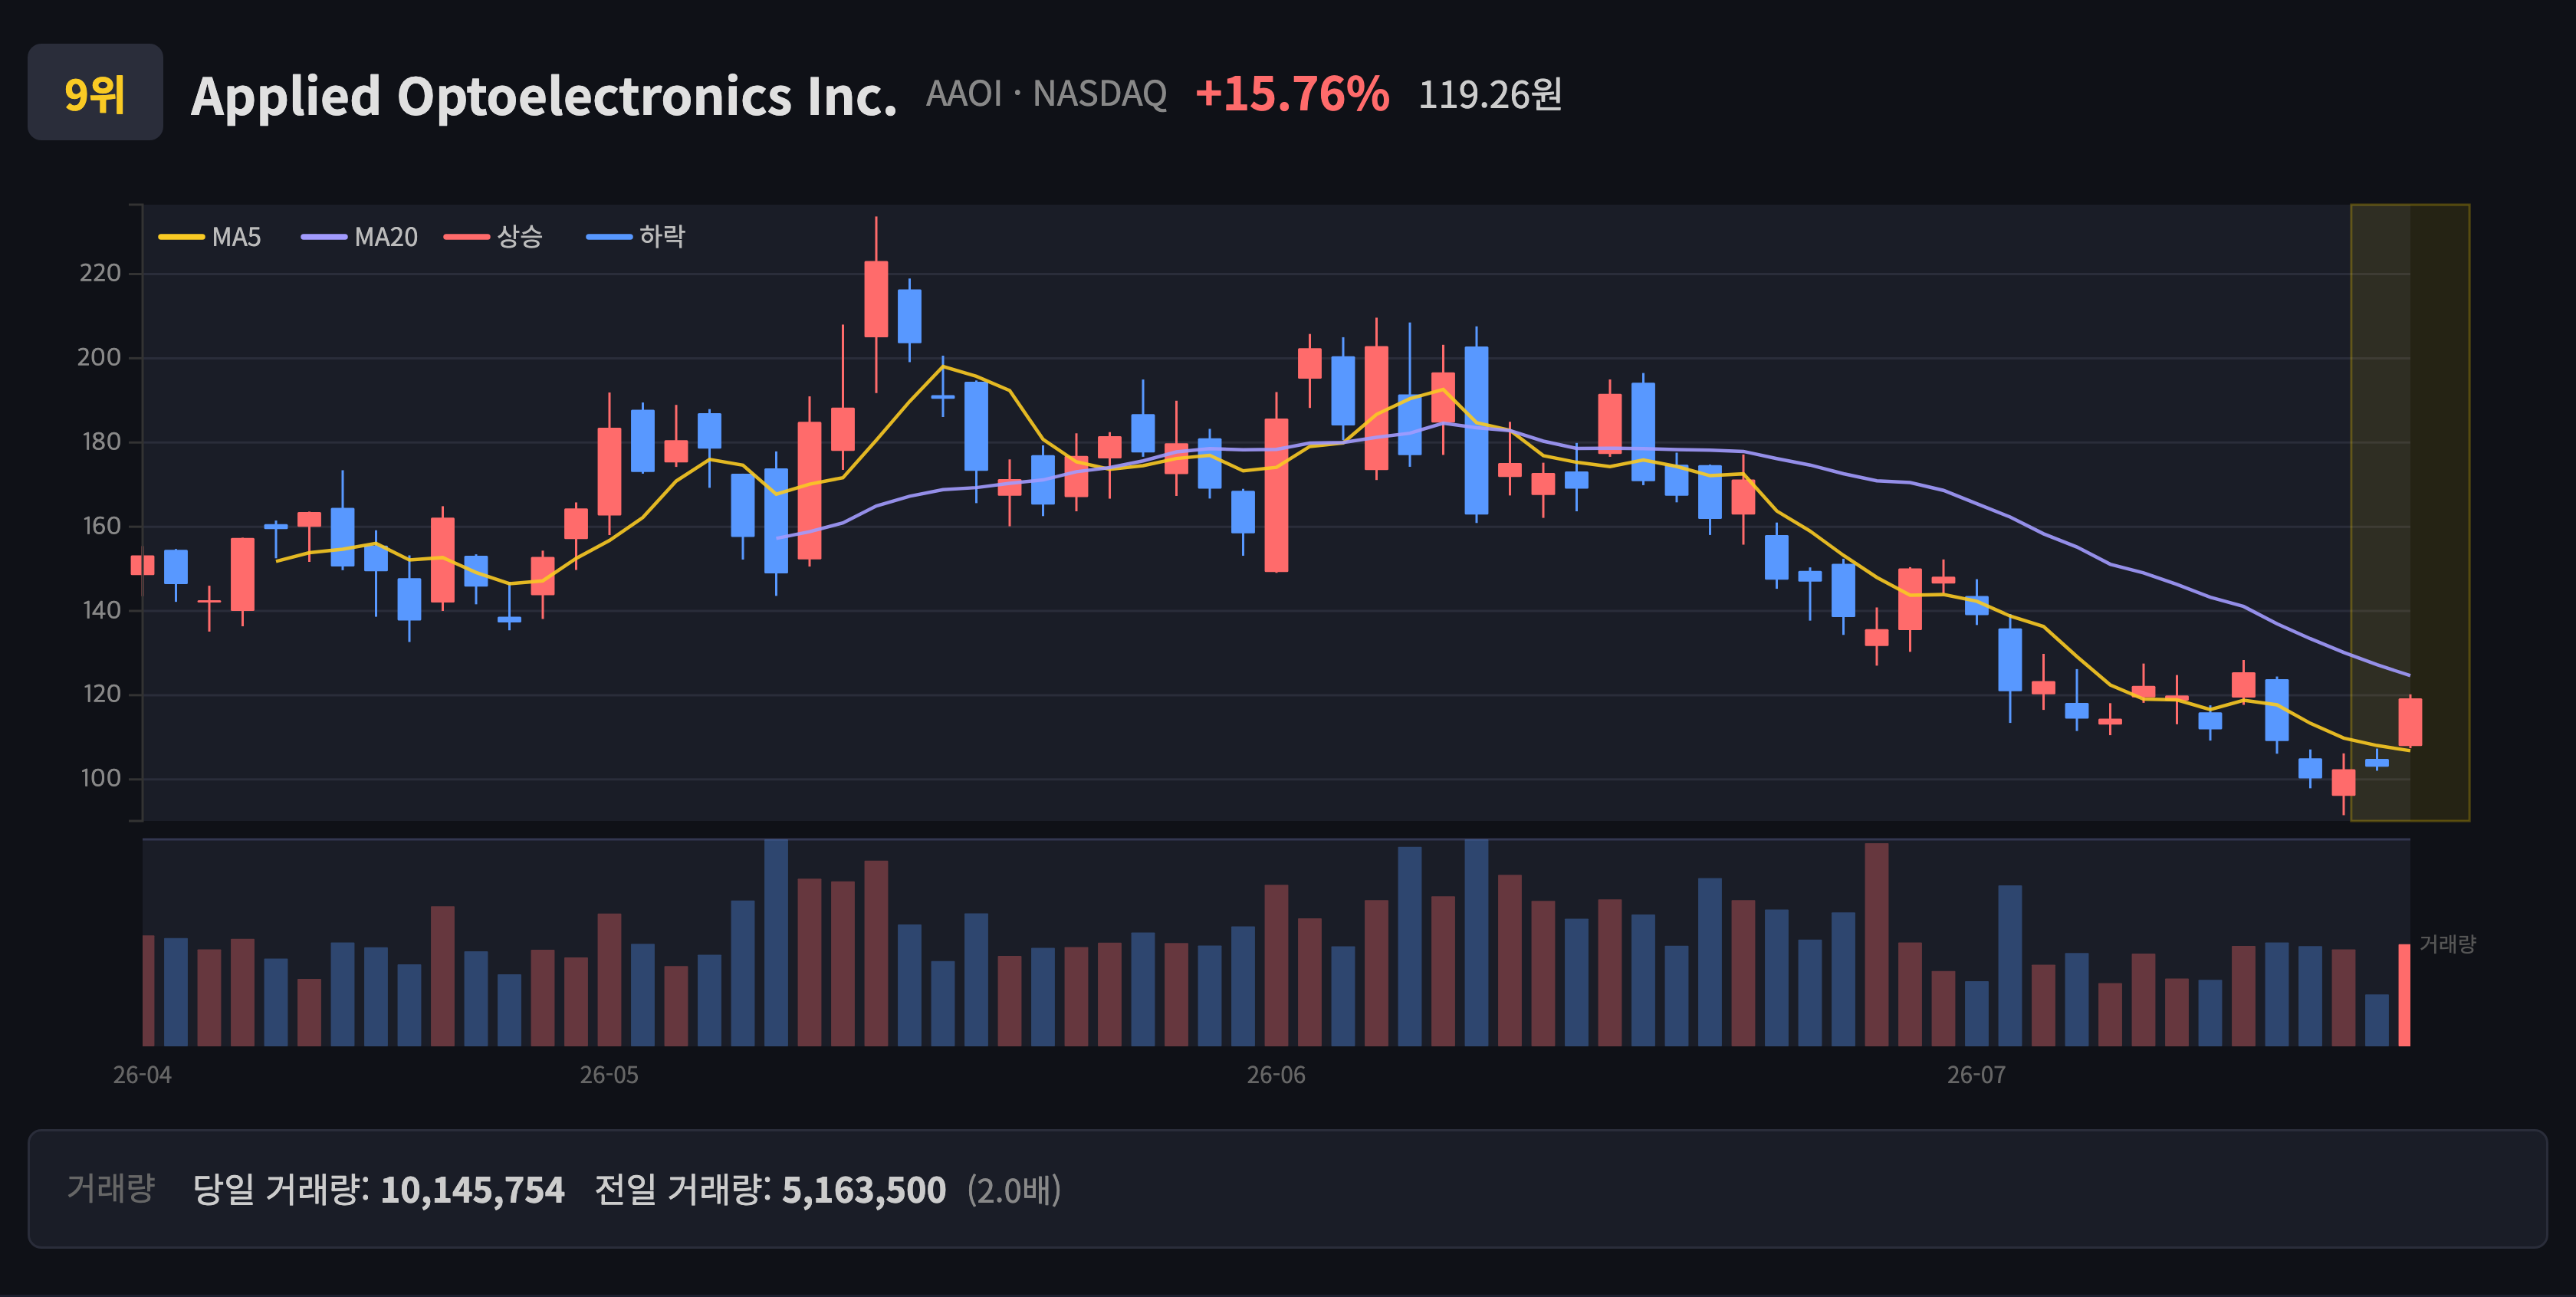Image resolution: width=2576 pixels, height=1297 pixels.
Task: Click the 220 price axis label
Action: pyautogui.click(x=100, y=273)
